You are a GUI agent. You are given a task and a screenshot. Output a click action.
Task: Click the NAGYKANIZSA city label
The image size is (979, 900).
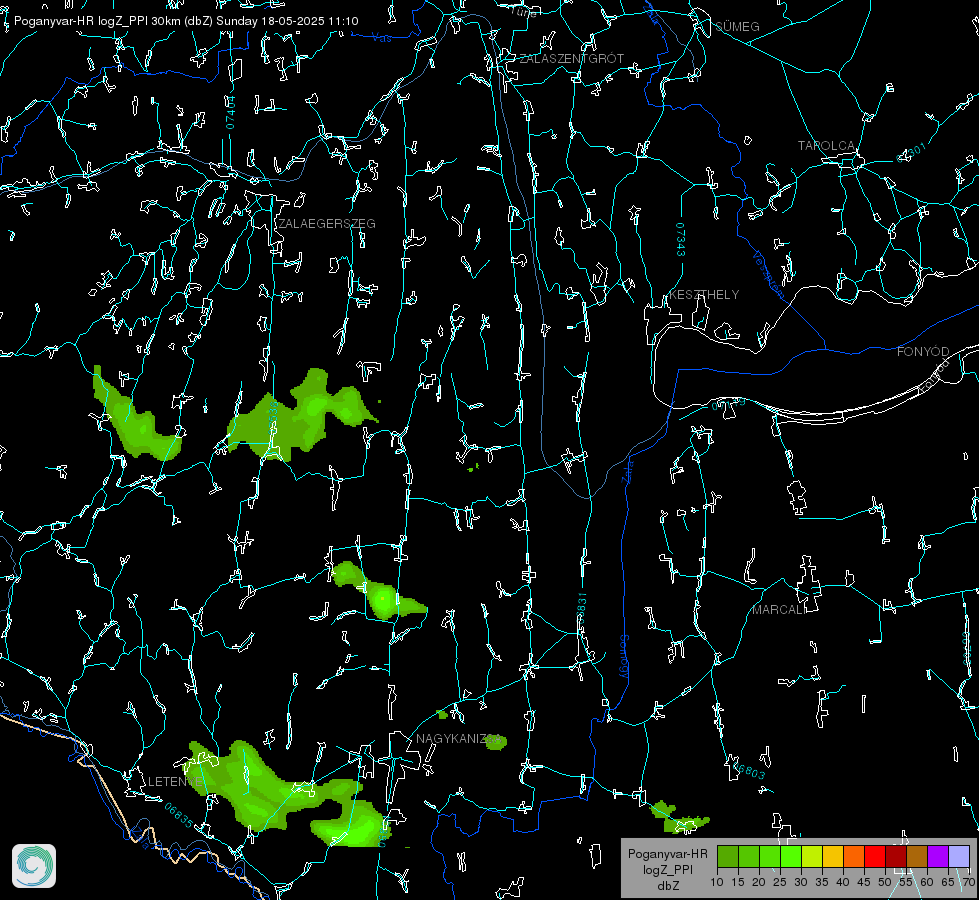[x=459, y=739]
